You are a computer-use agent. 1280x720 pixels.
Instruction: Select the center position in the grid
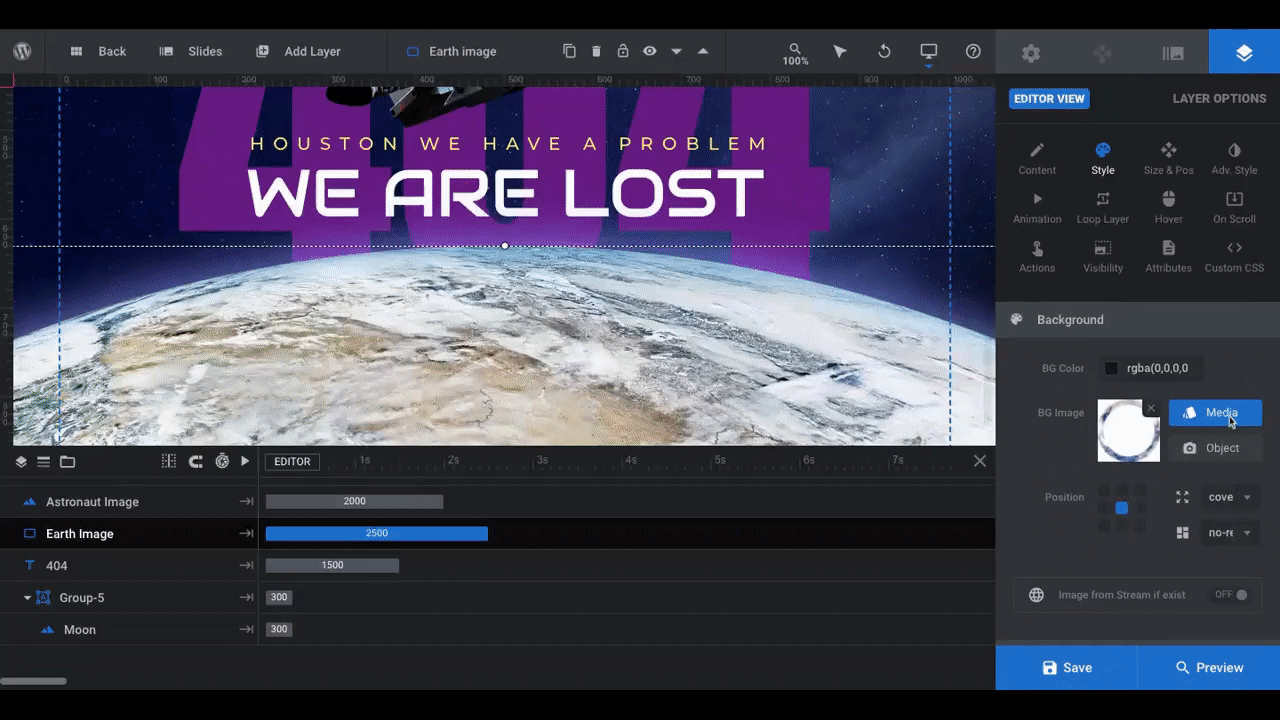[1122, 508]
